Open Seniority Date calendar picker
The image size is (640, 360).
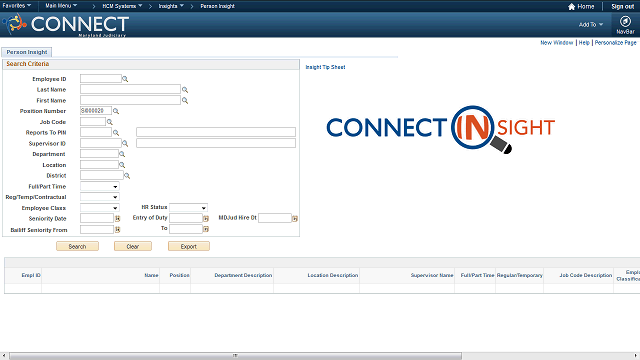pyautogui.click(x=118, y=219)
